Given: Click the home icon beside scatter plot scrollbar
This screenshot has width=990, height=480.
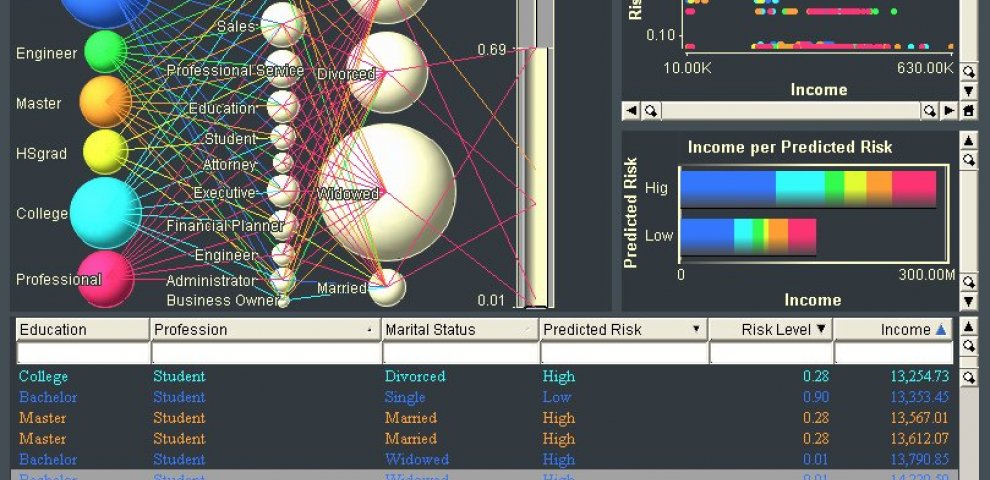Looking at the screenshot, I should [x=968, y=110].
